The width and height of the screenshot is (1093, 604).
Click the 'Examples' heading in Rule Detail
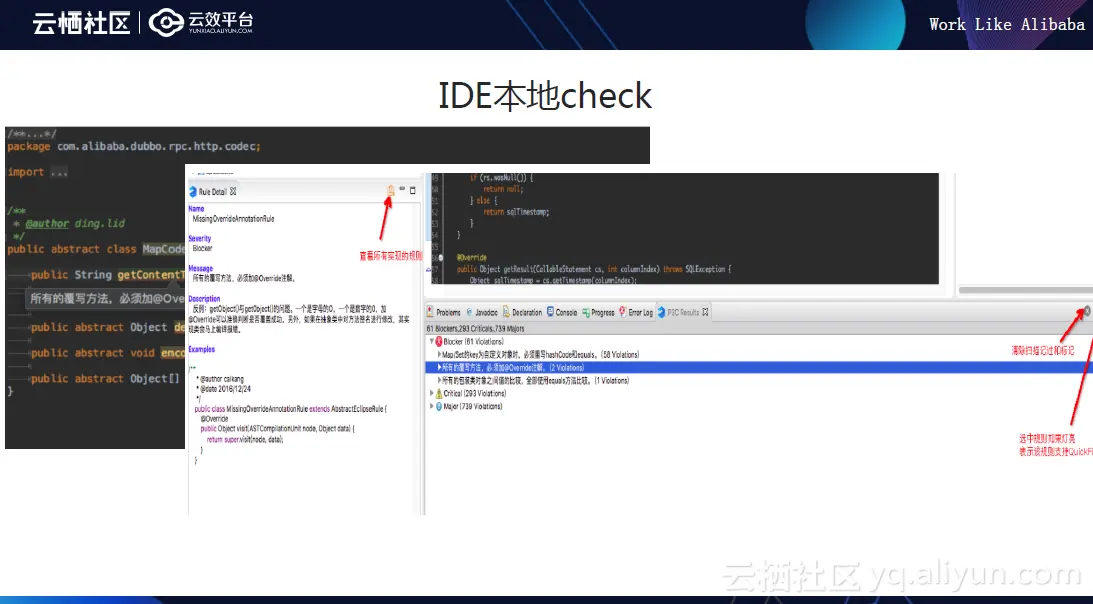tap(201, 349)
